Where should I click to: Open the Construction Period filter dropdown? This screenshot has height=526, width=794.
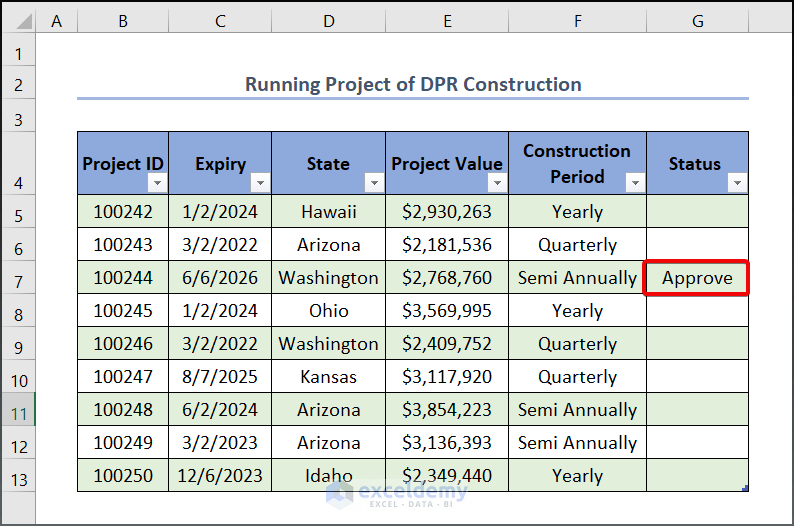635,183
